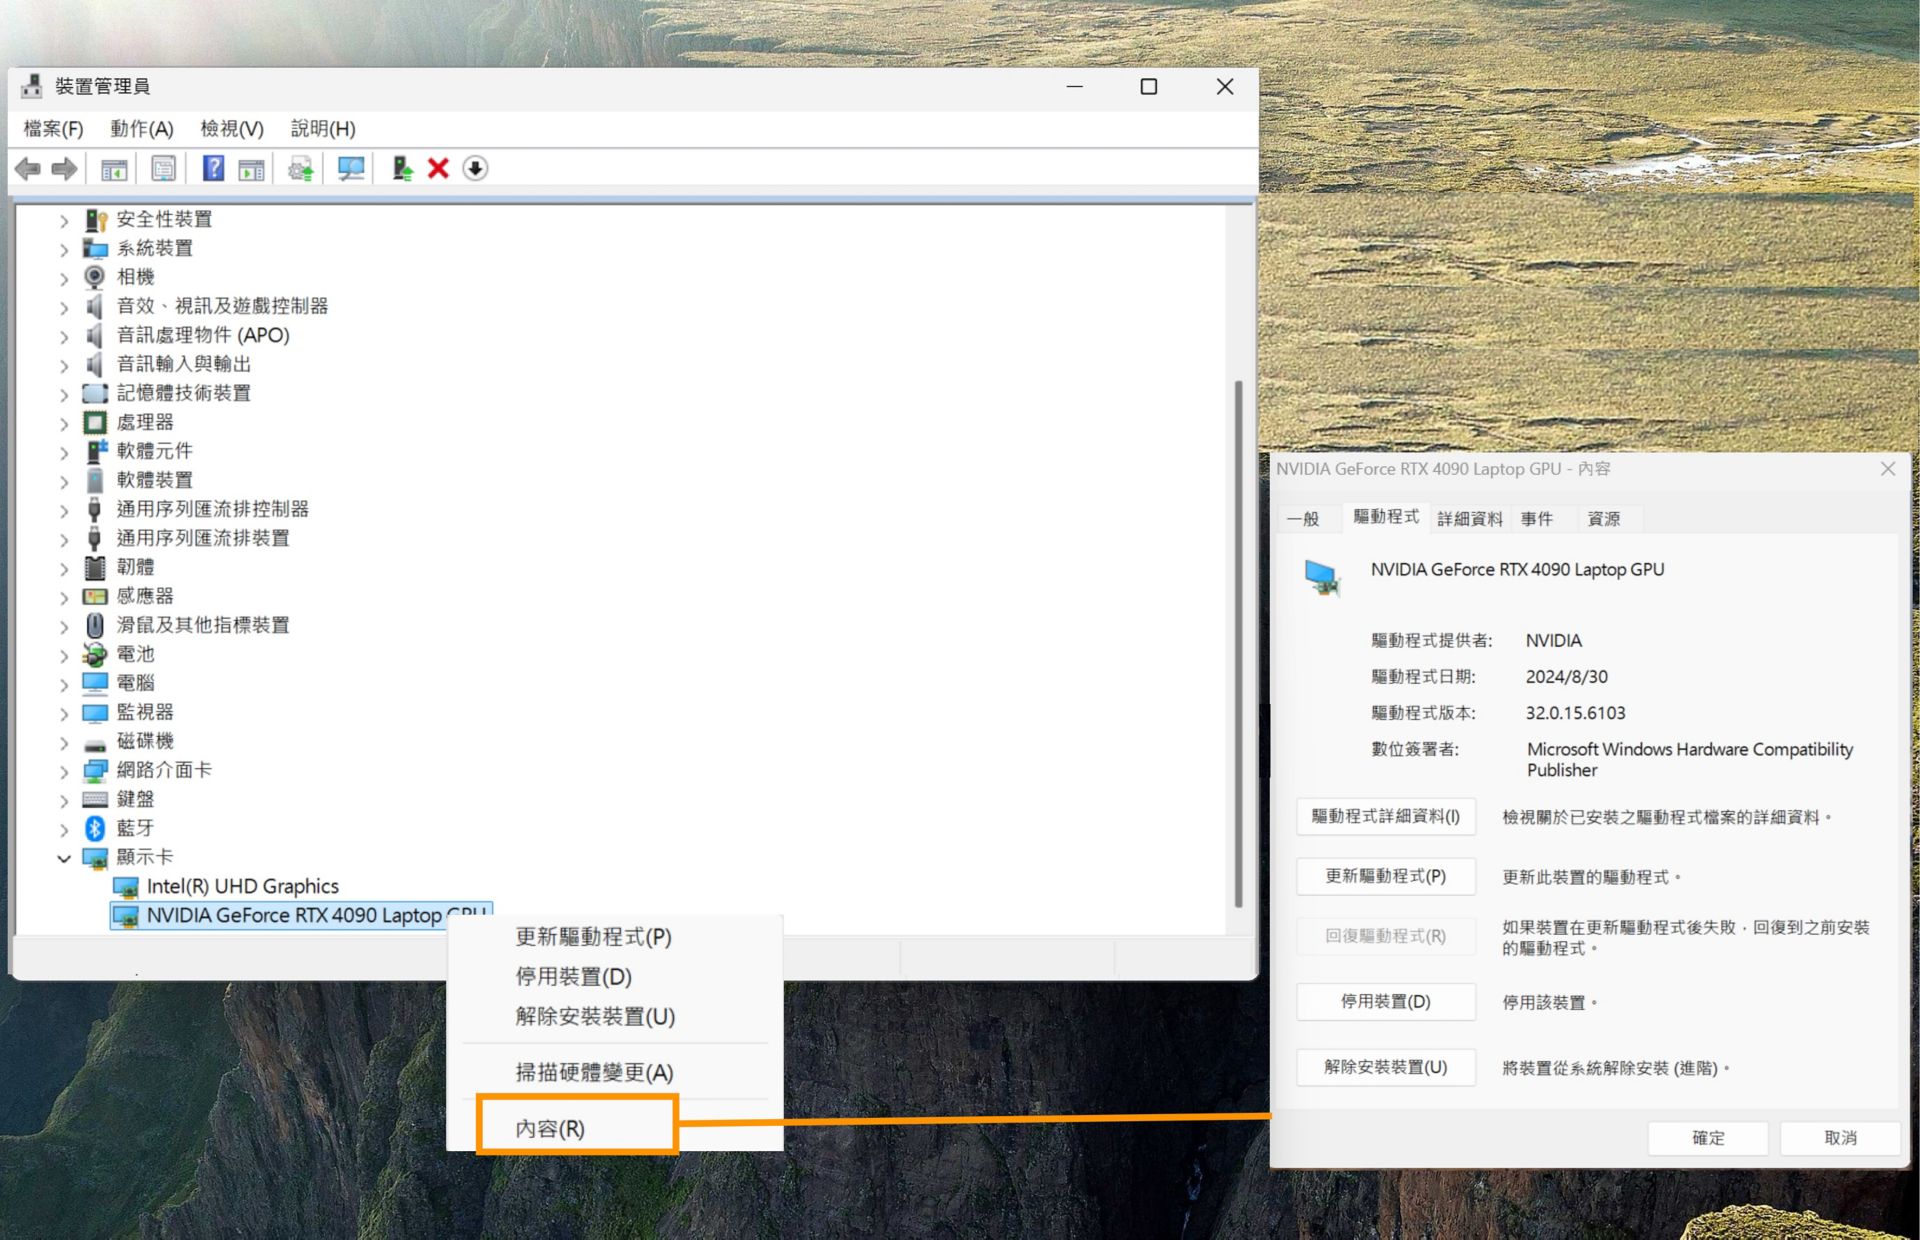
Task: Expand the 處理器 category chevron
Action: [x=64, y=422]
